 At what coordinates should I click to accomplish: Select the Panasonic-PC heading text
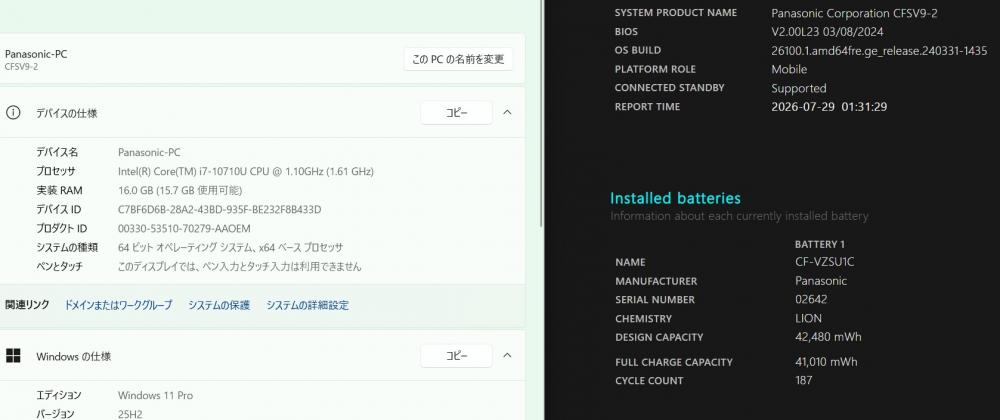[x=36, y=54]
